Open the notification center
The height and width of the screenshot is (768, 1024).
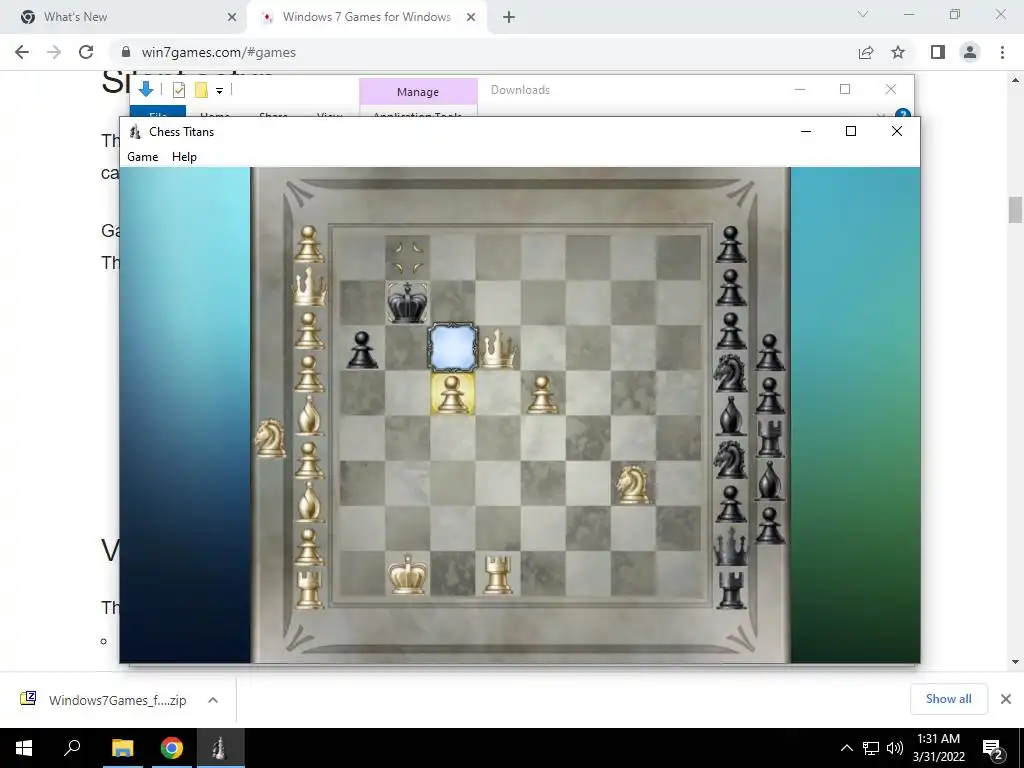point(993,748)
